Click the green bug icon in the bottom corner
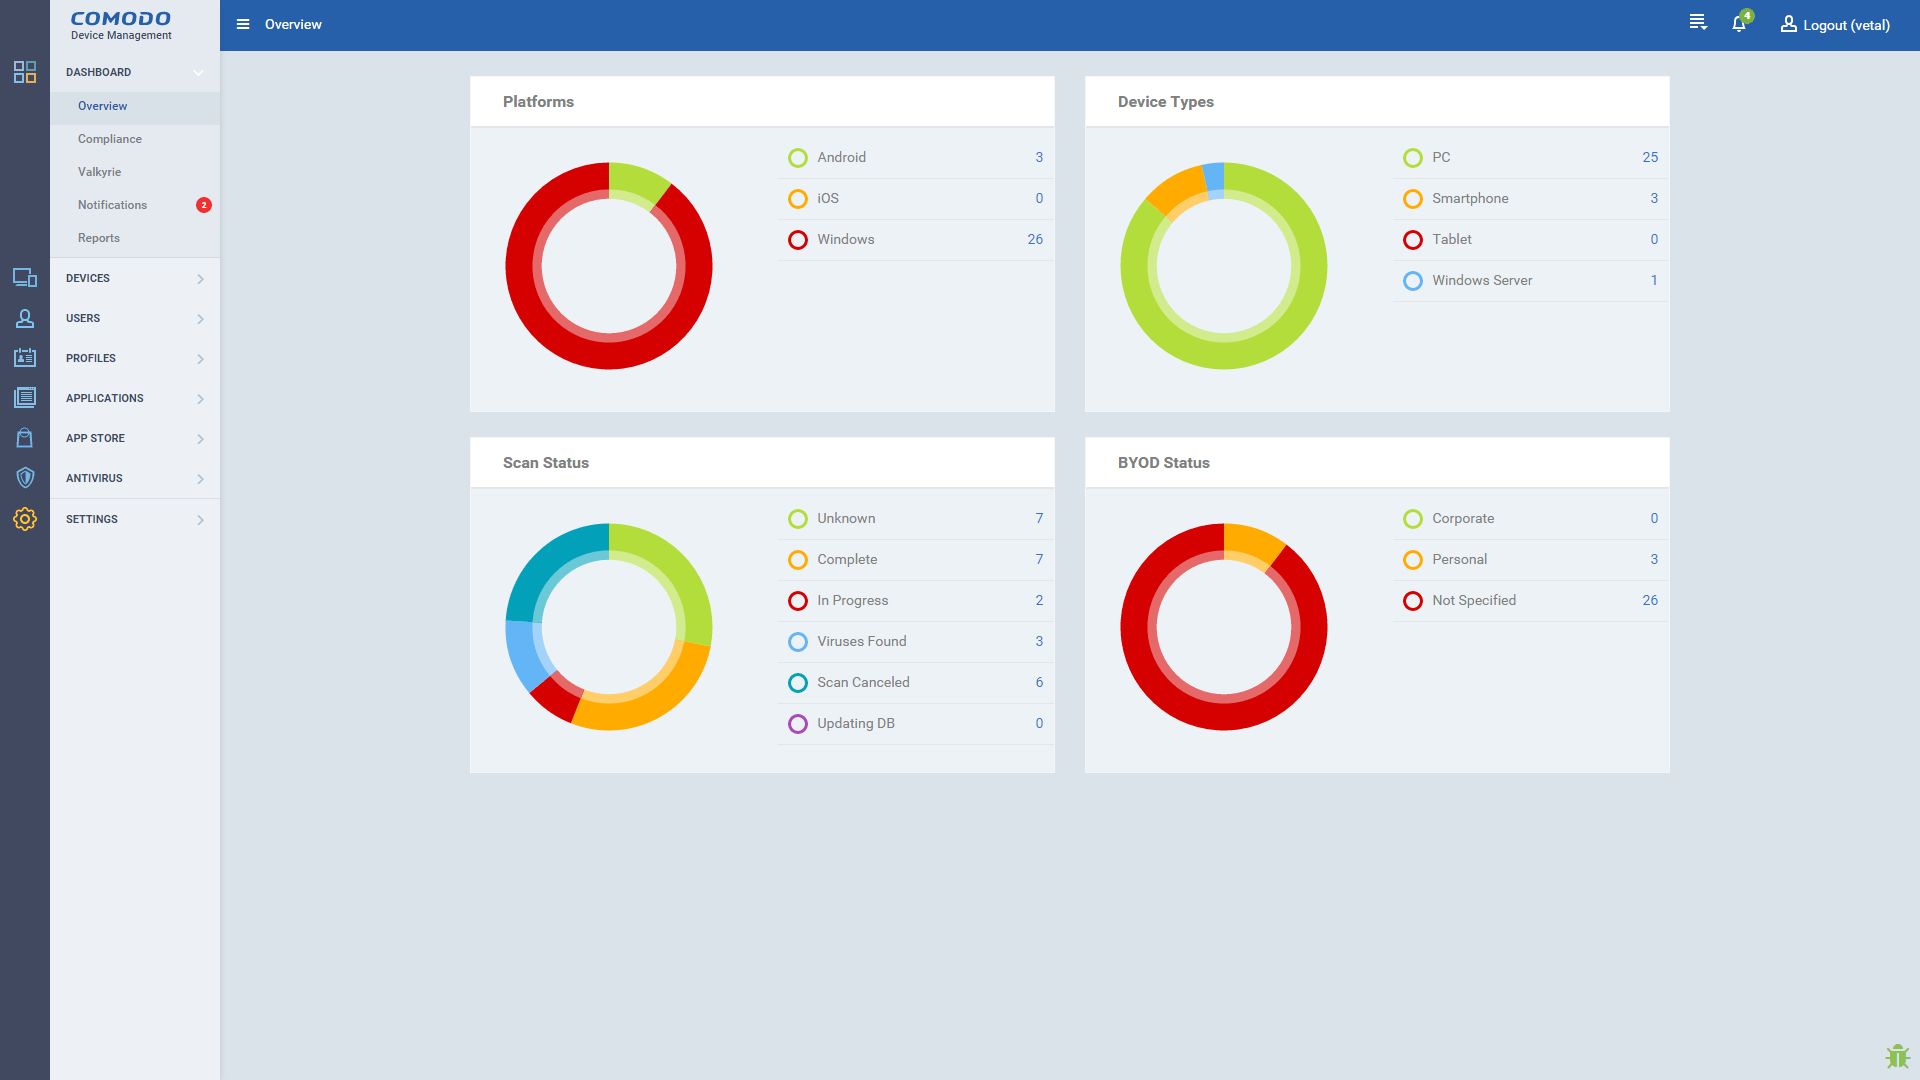Screen dimensions: 1920x1080 pyautogui.click(x=1897, y=1054)
